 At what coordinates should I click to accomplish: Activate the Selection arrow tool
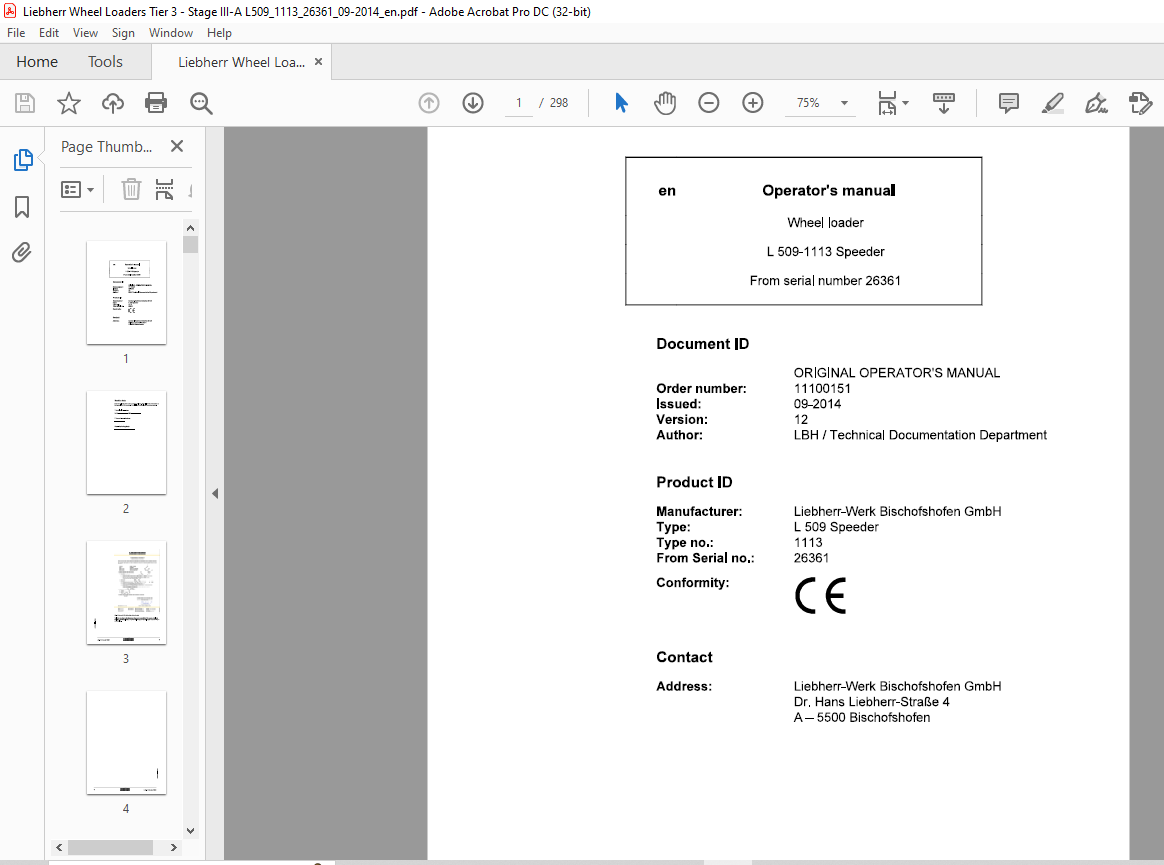[x=621, y=102]
